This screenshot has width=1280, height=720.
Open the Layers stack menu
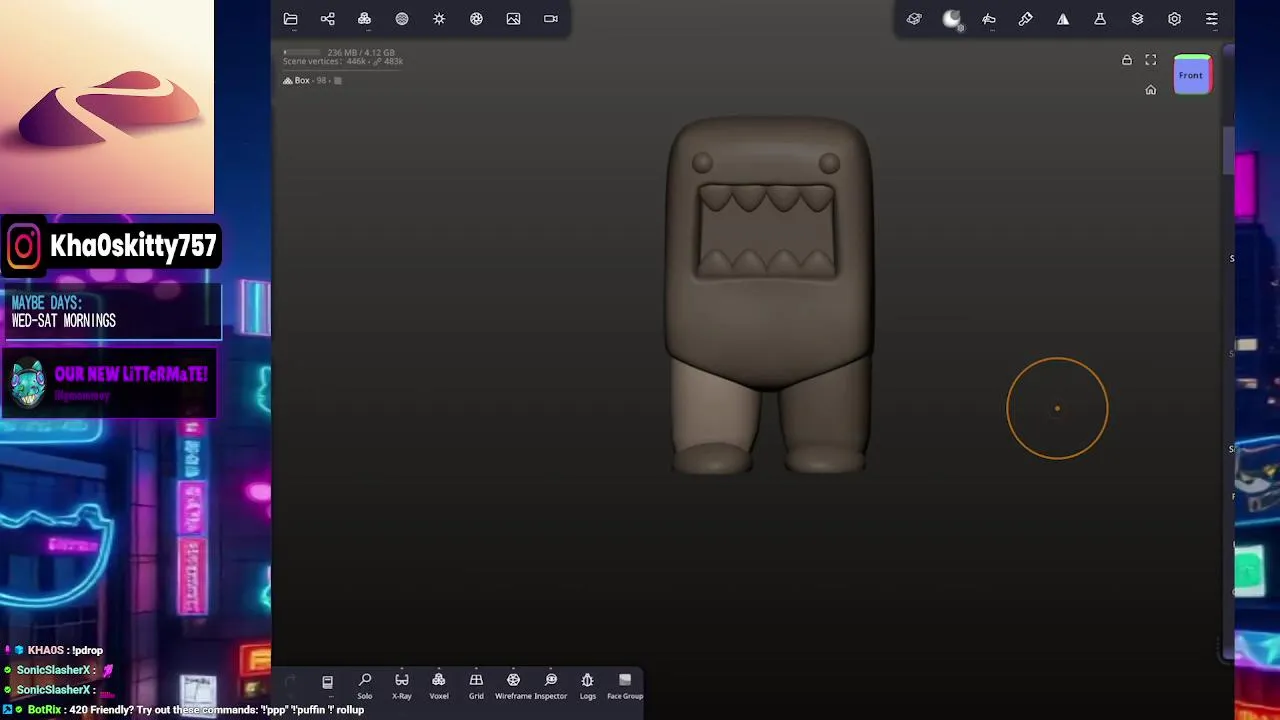1137,19
